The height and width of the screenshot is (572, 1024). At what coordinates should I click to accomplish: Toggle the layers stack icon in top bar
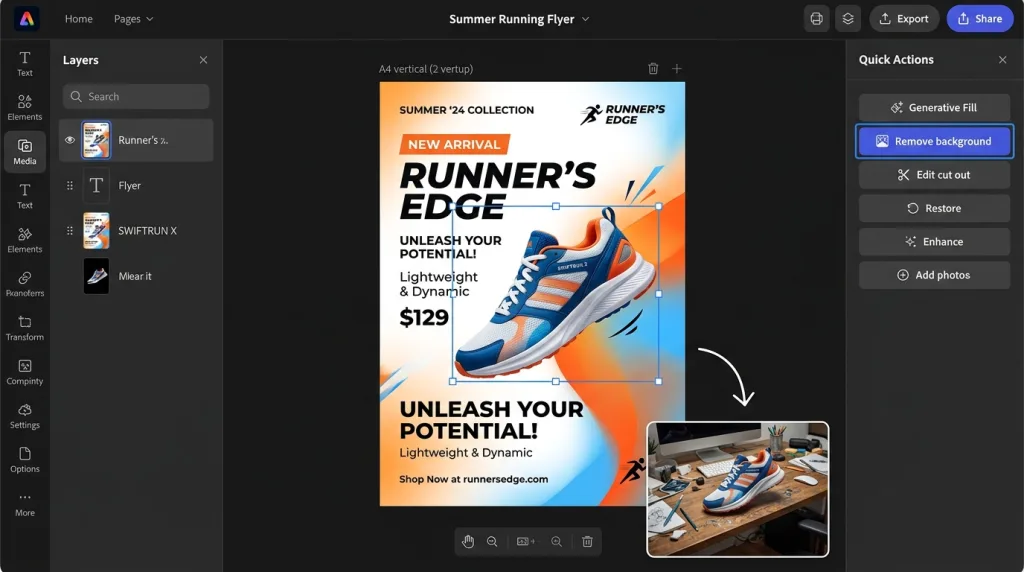tap(848, 19)
